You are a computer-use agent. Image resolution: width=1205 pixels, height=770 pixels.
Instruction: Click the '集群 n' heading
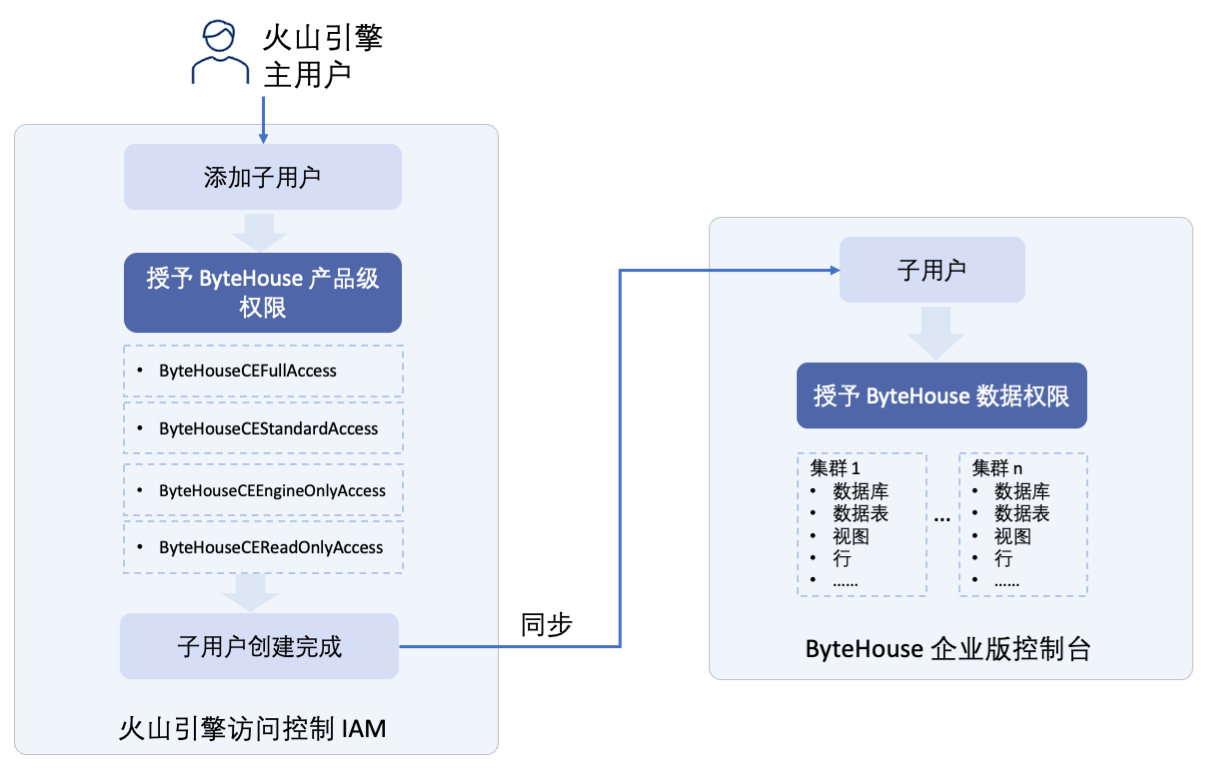997,468
